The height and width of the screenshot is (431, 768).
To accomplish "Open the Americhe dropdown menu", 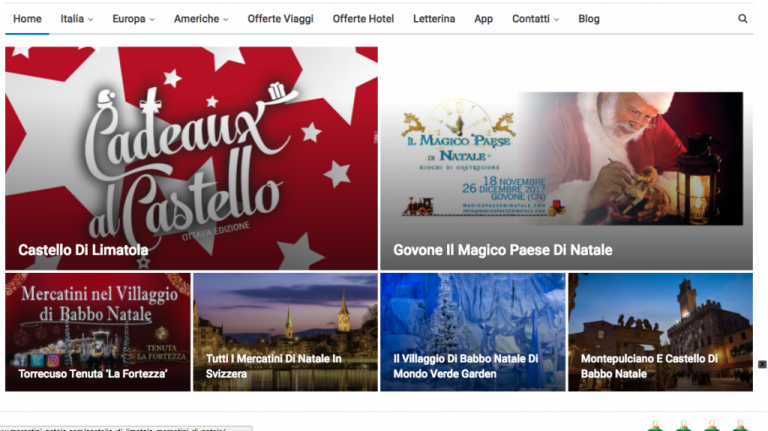I will coord(201,19).
